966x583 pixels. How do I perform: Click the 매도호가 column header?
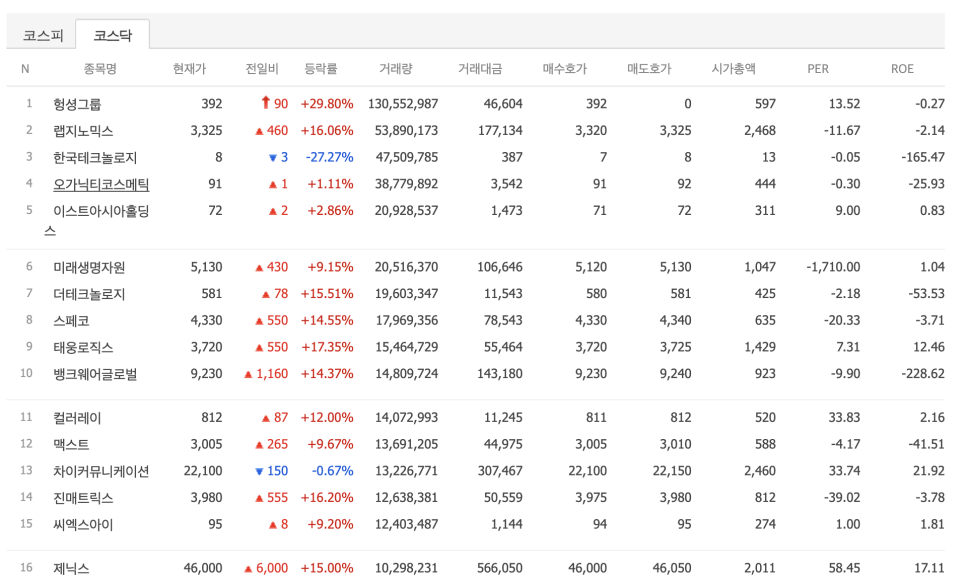649,69
